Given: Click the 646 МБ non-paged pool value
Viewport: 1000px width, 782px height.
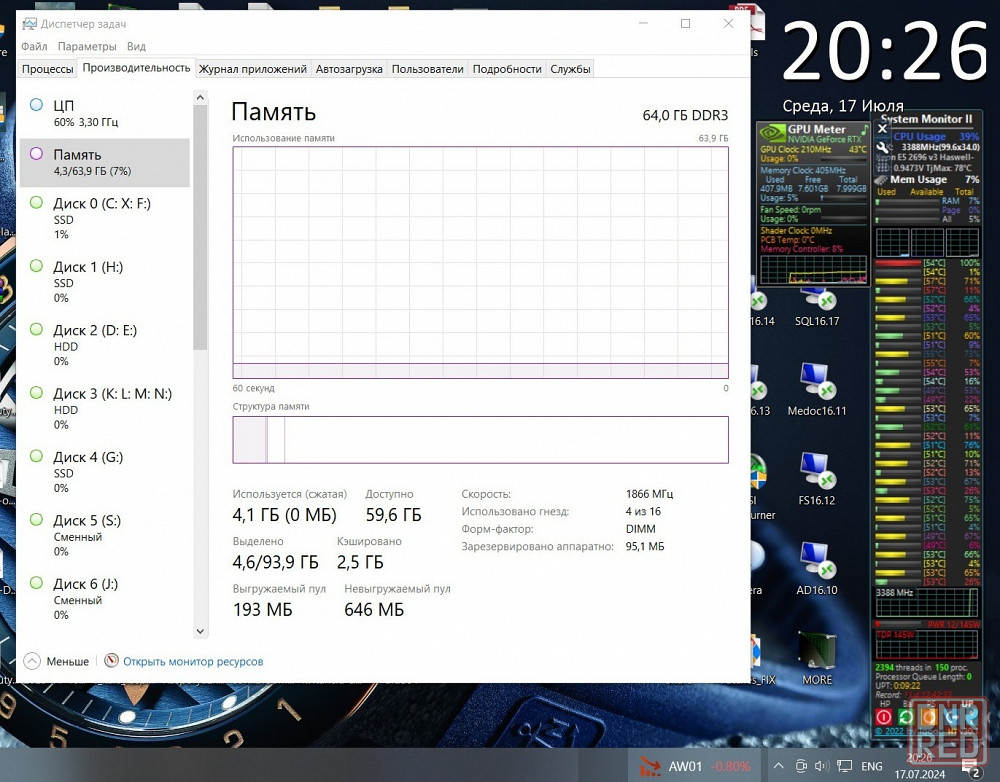Looking at the screenshot, I should point(374,610).
